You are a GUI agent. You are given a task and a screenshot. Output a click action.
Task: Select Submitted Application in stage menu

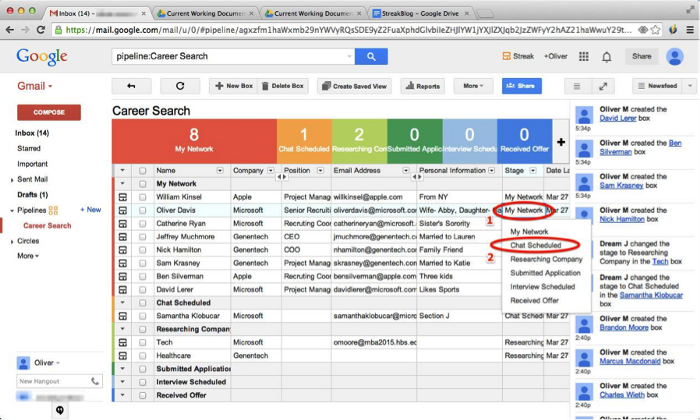[545, 273]
